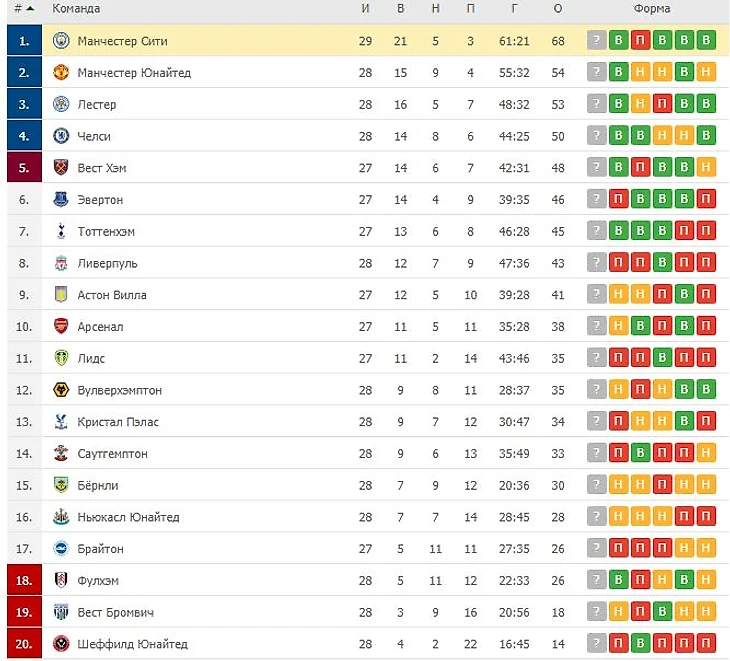Click Manchester City's gray question-mark form box
Image resolution: width=730 pixels, height=661 pixels.
tap(597, 41)
